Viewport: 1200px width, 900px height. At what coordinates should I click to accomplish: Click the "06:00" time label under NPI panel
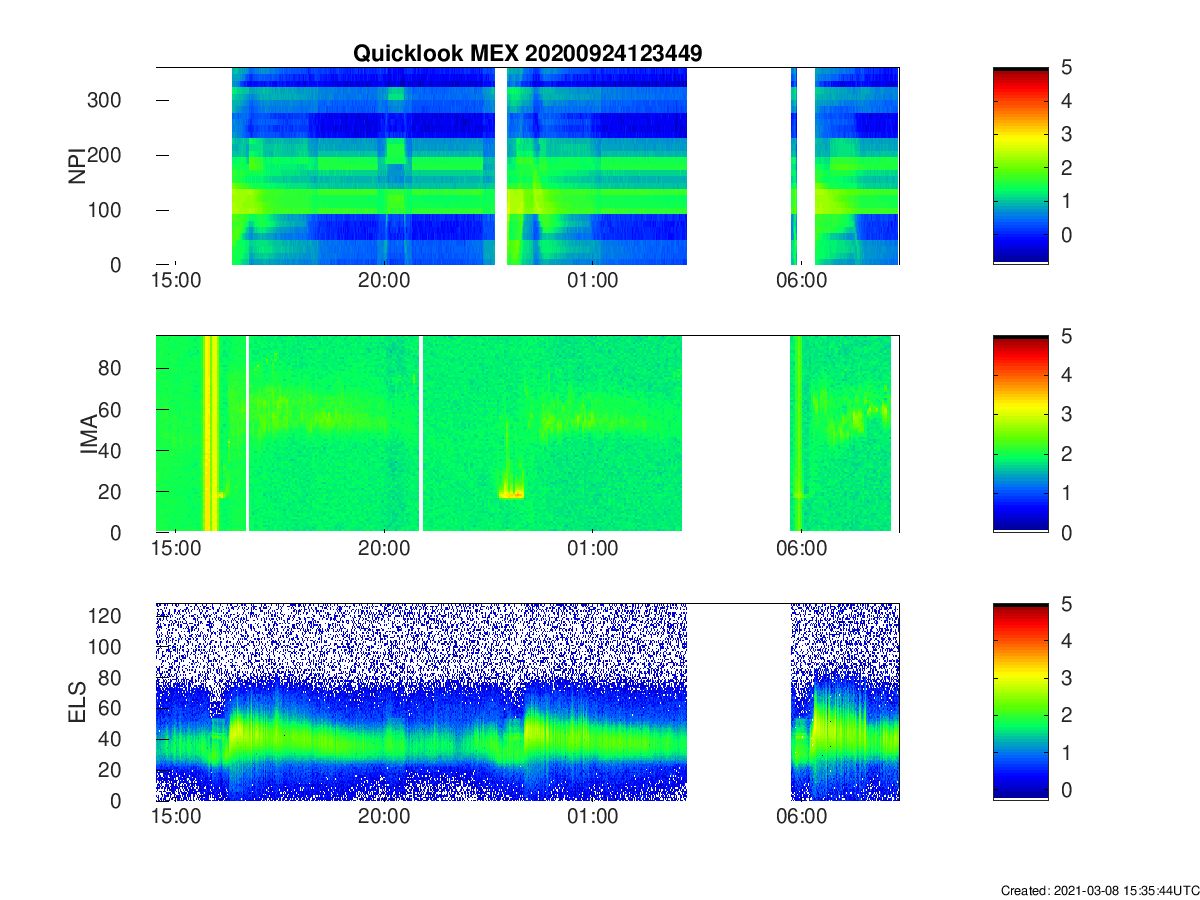pos(802,281)
